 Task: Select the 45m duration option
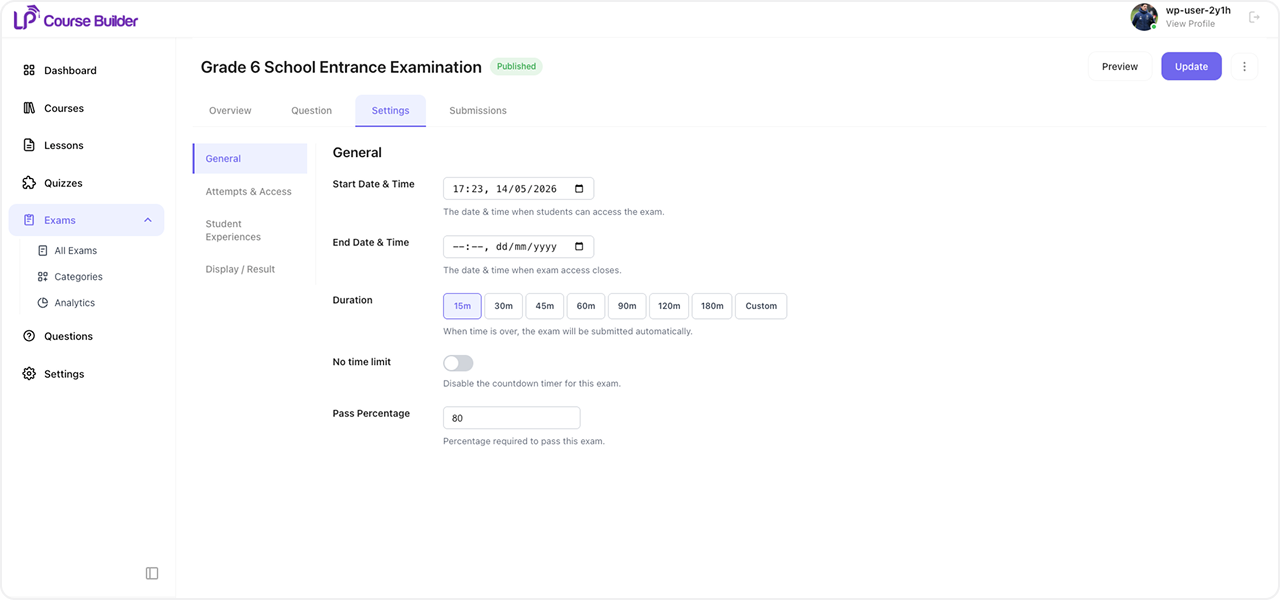click(545, 306)
